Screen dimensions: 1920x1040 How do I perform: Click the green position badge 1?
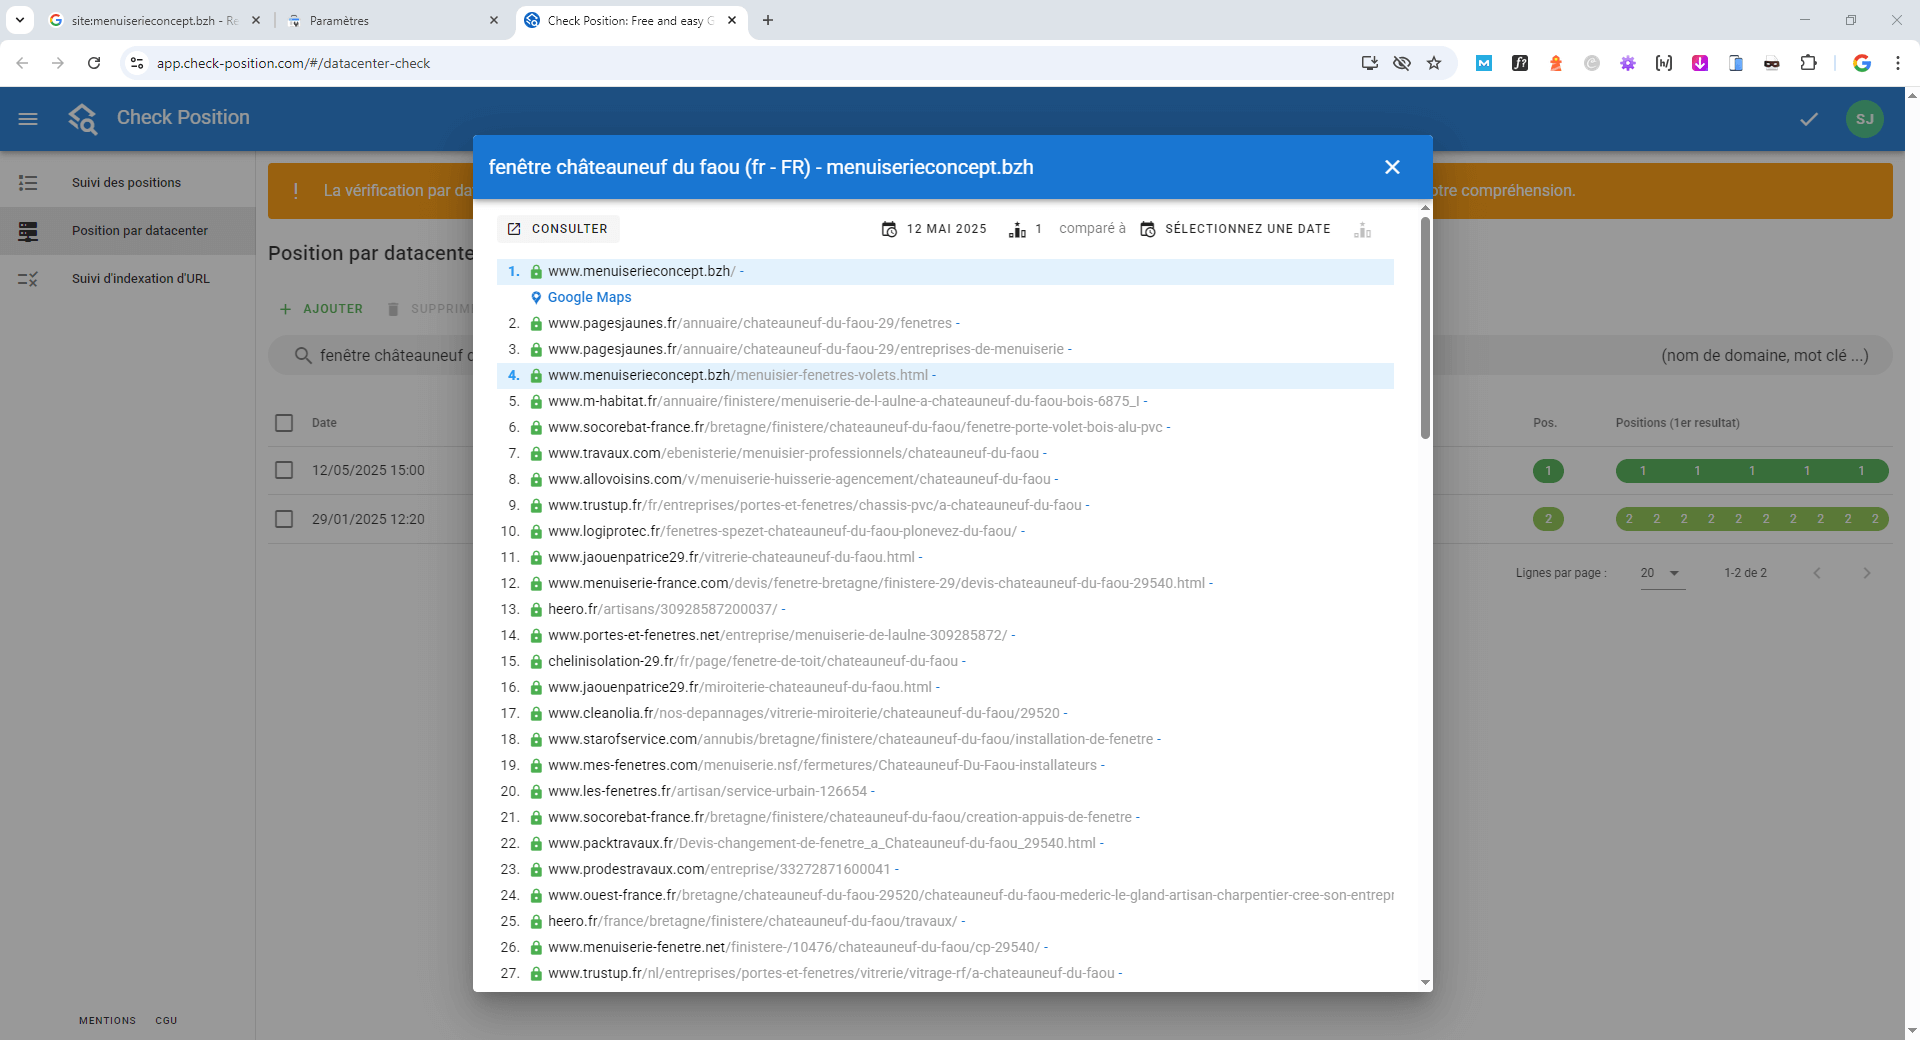click(1548, 471)
